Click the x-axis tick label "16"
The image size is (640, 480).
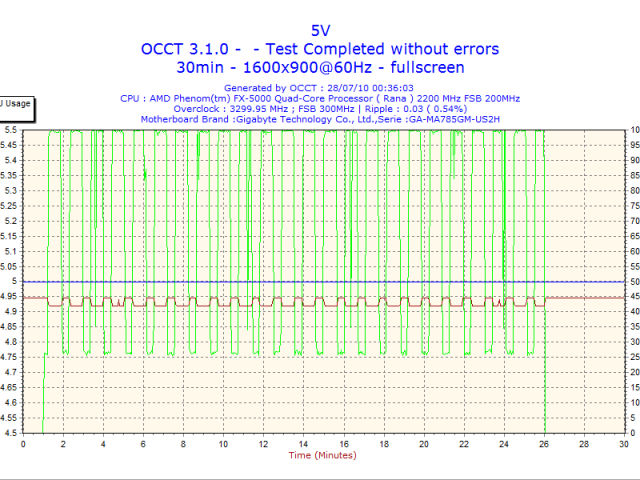click(x=344, y=444)
